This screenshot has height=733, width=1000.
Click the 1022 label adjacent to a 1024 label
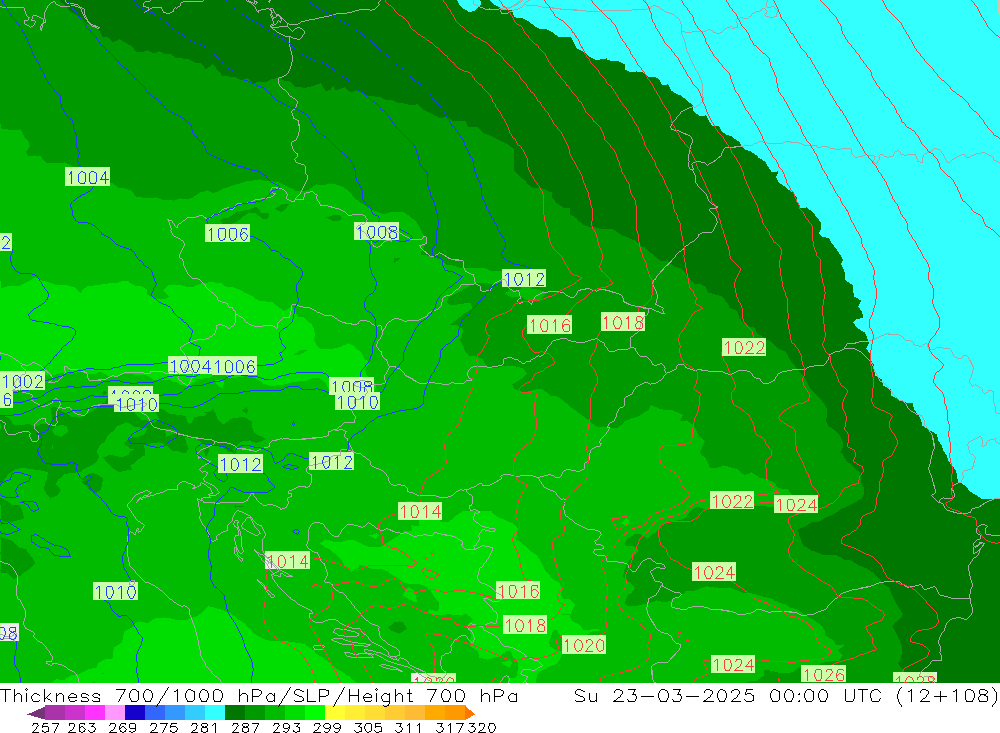coord(732,501)
